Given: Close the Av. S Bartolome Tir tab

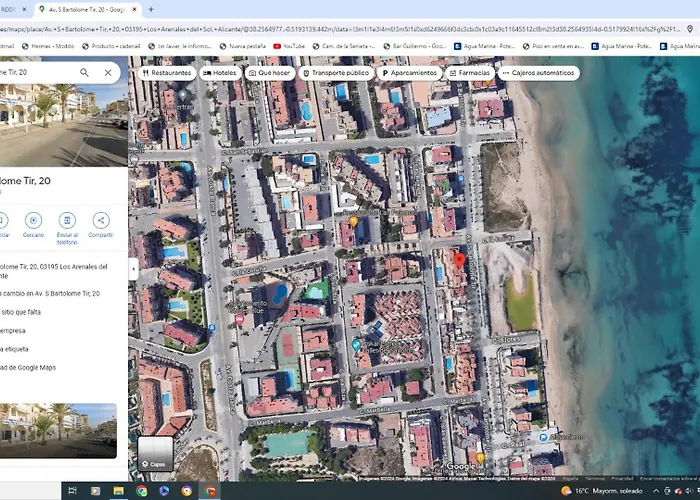Looking at the screenshot, I should point(134,9).
